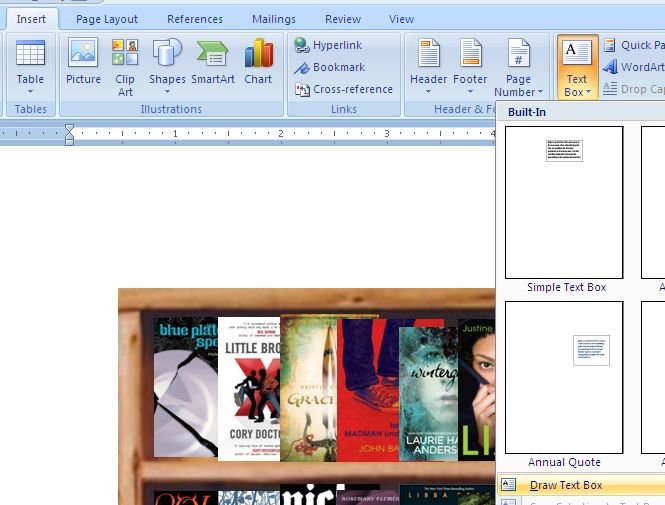Image resolution: width=665 pixels, height=505 pixels.
Task: Expand the Shapes dropdown arrow
Action: click(167, 92)
